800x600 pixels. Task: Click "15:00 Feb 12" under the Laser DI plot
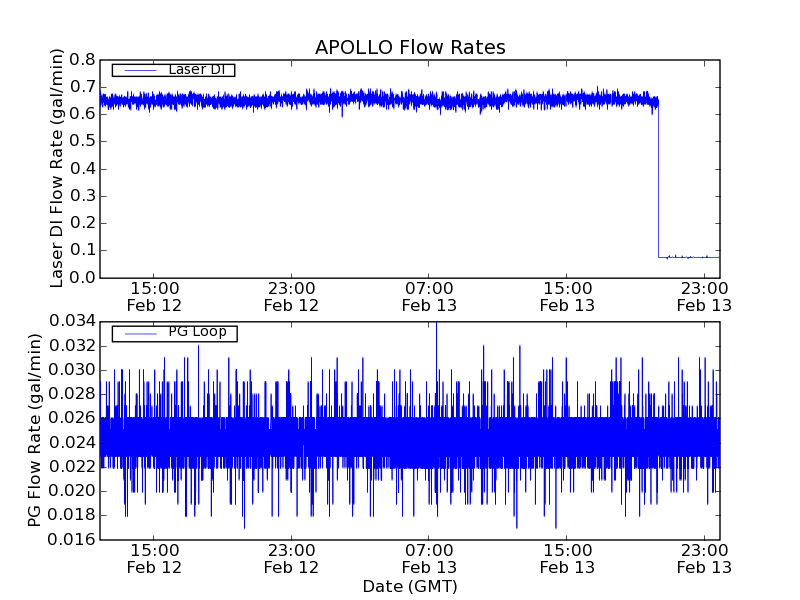point(154,297)
